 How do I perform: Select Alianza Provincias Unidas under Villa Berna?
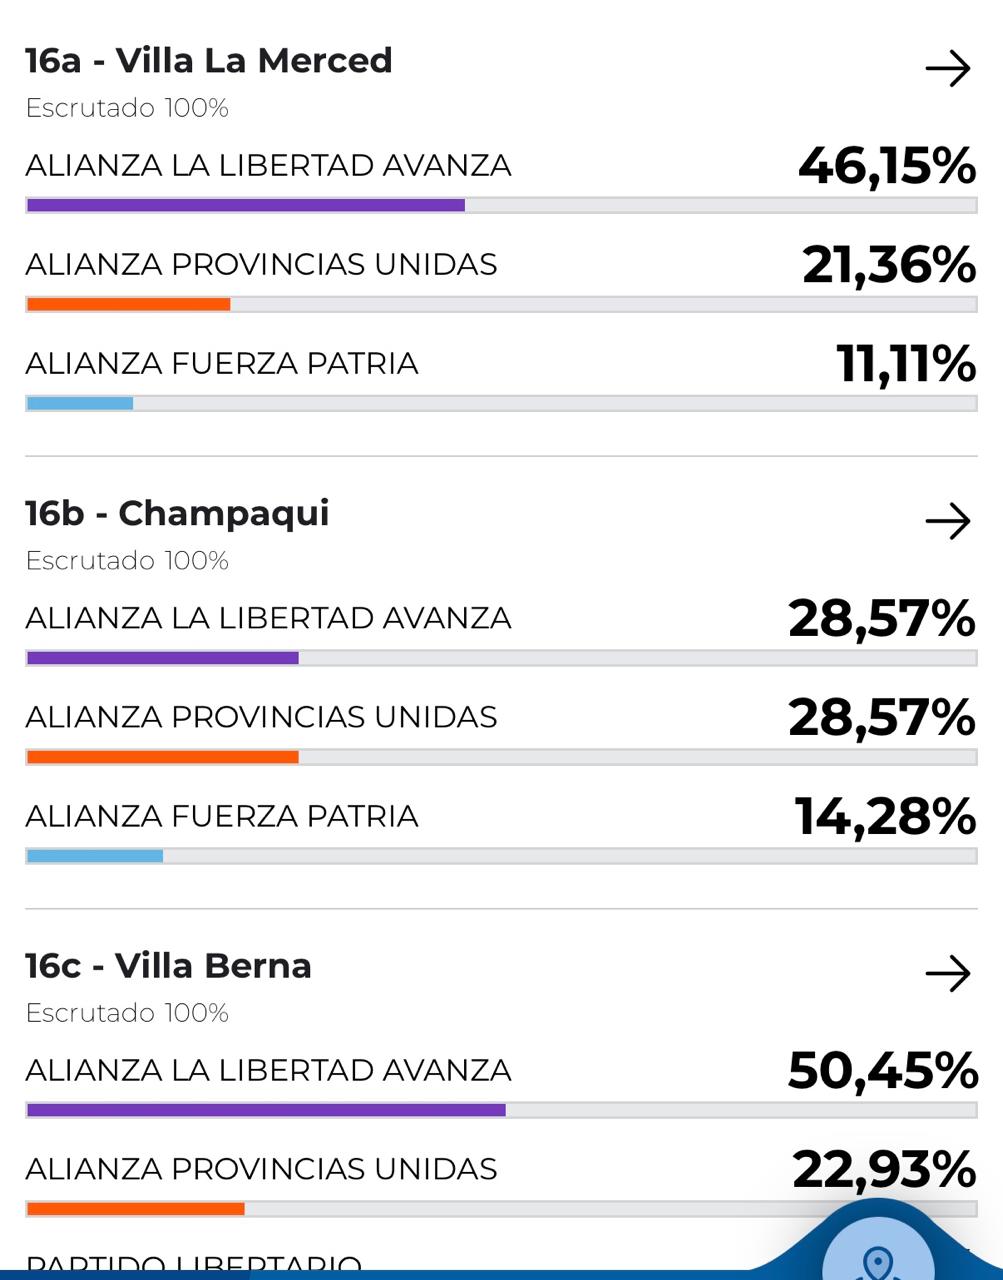point(261,1169)
